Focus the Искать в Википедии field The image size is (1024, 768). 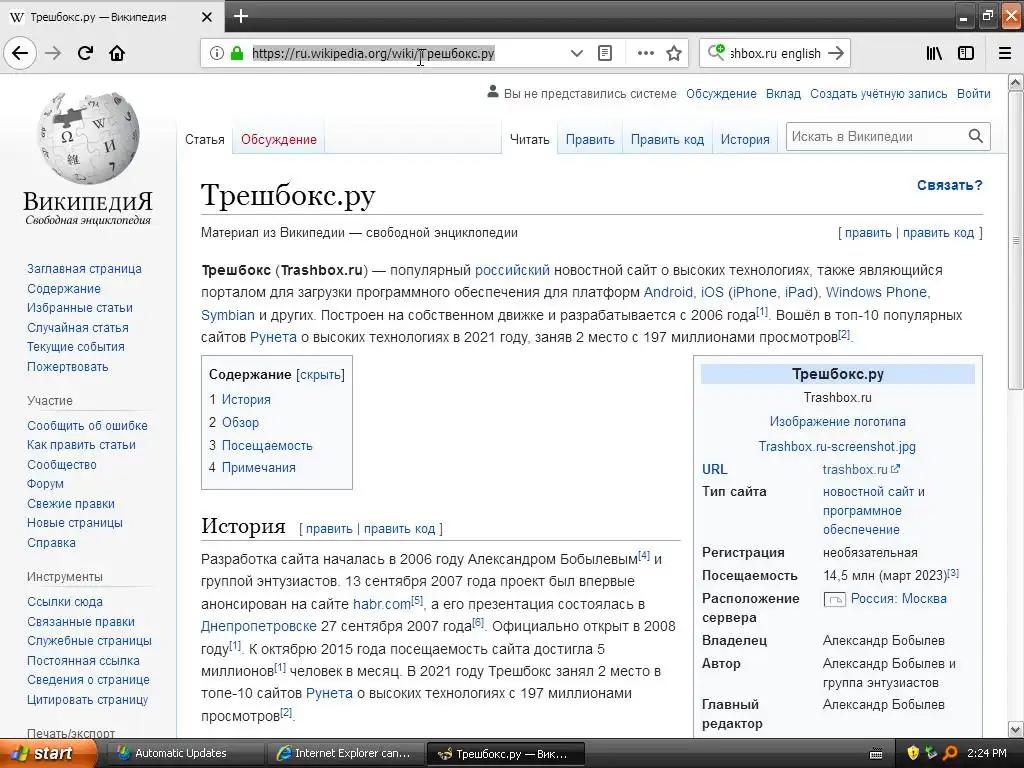(875, 136)
